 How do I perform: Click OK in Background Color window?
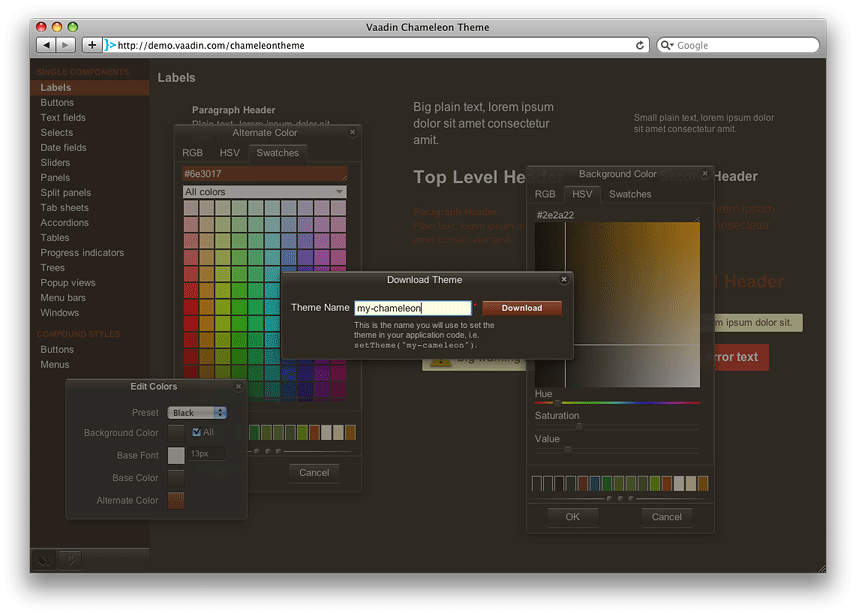tap(573, 517)
